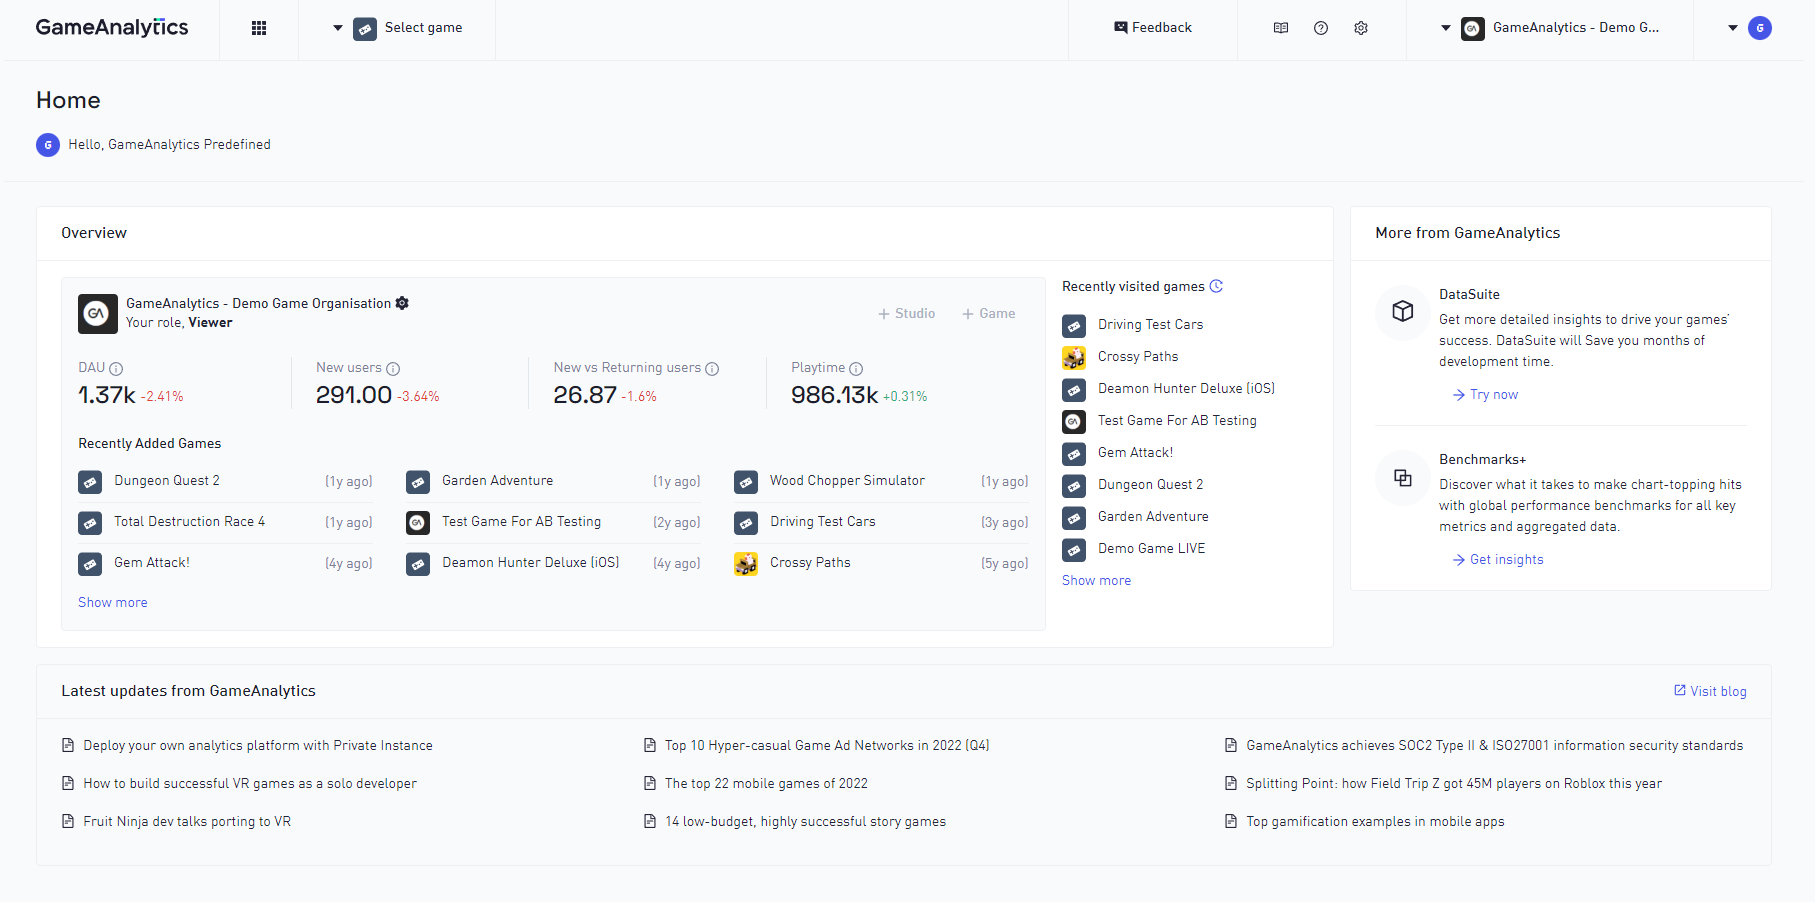1815x902 pixels.
Task: Open organisation settings gear next to Demo Game Organisation
Action: pos(402,303)
